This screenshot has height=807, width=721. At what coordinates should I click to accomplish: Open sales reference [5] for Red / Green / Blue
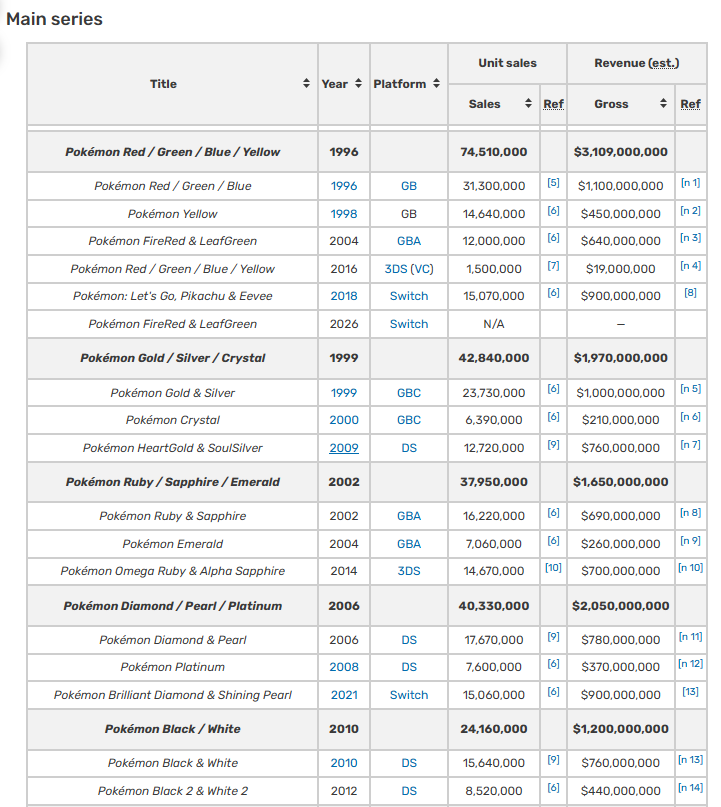coord(553,183)
